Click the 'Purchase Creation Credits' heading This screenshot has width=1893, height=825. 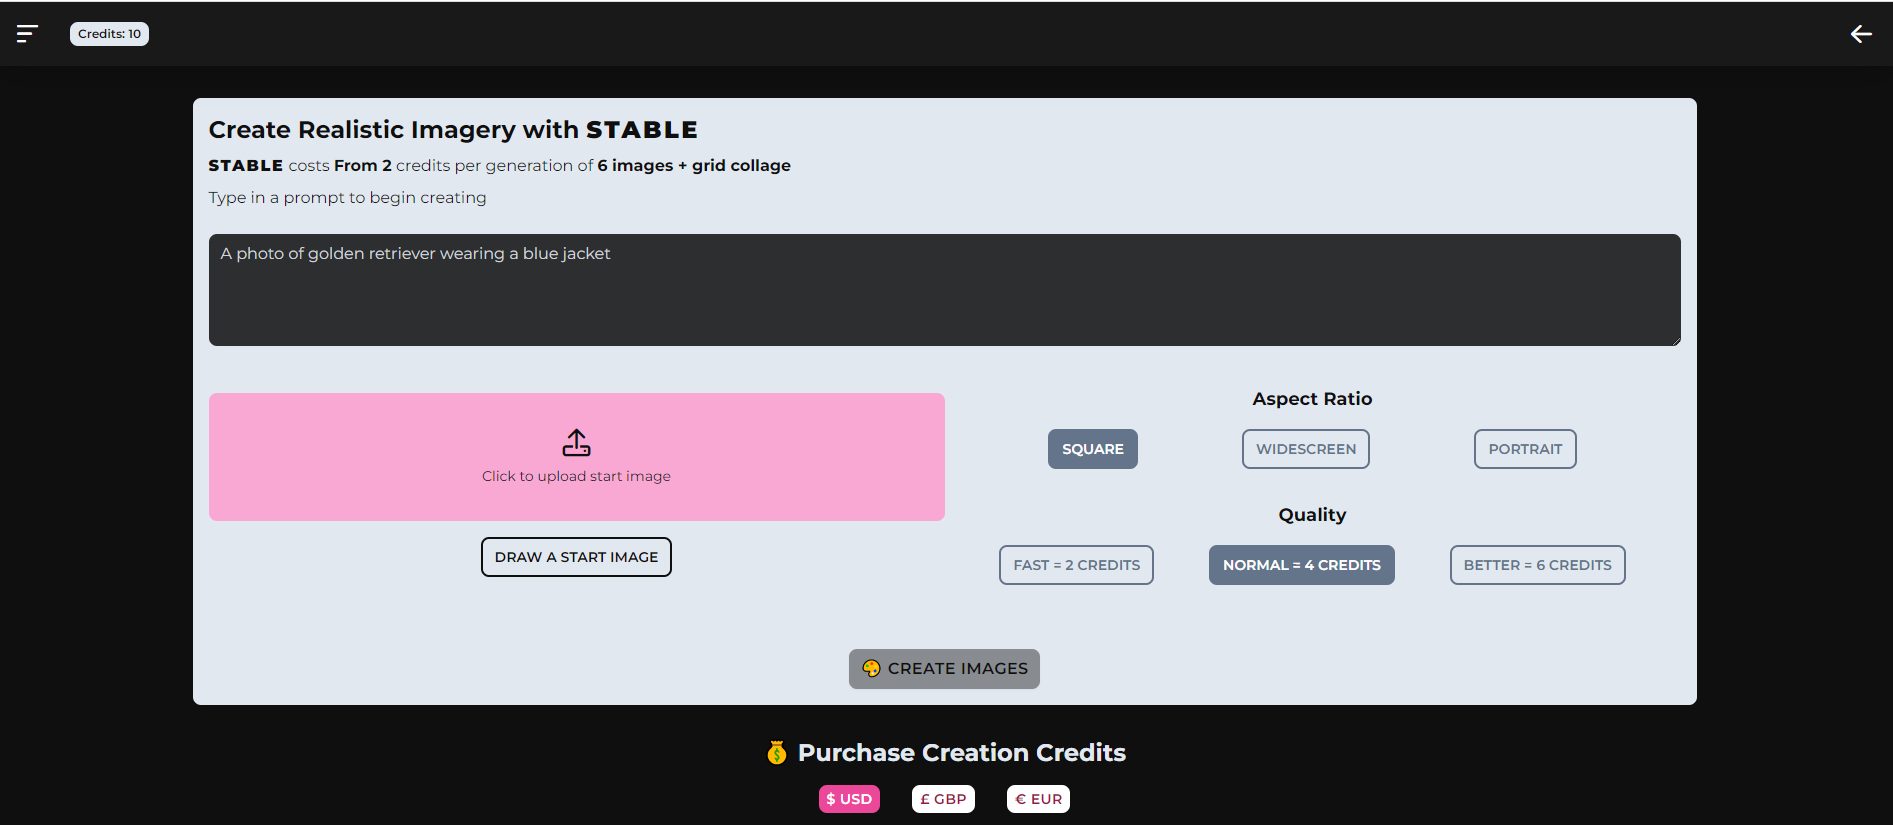click(961, 753)
